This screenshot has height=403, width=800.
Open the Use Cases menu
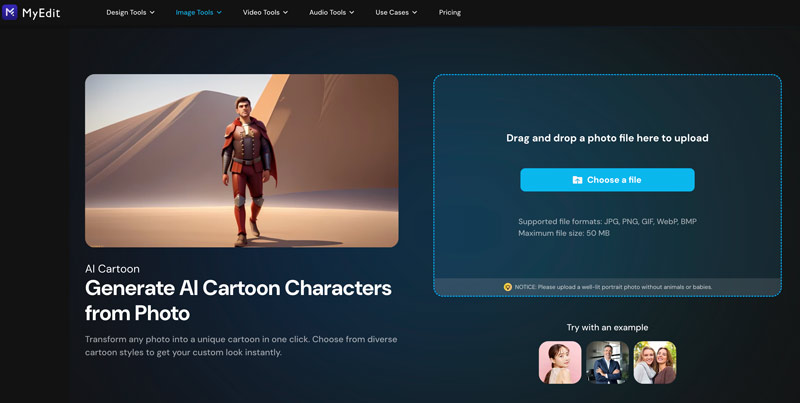coord(396,12)
